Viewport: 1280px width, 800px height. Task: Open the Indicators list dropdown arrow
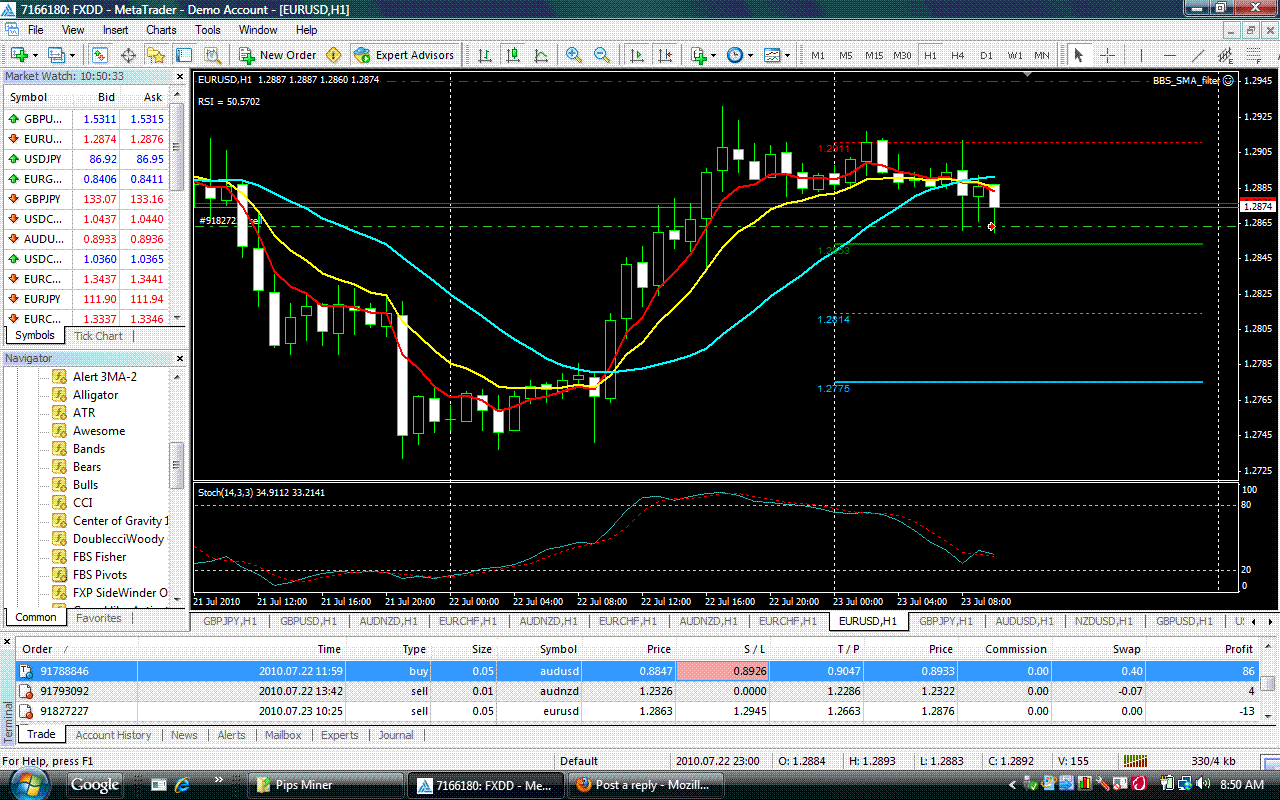pyautogui.click(x=713, y=55)
